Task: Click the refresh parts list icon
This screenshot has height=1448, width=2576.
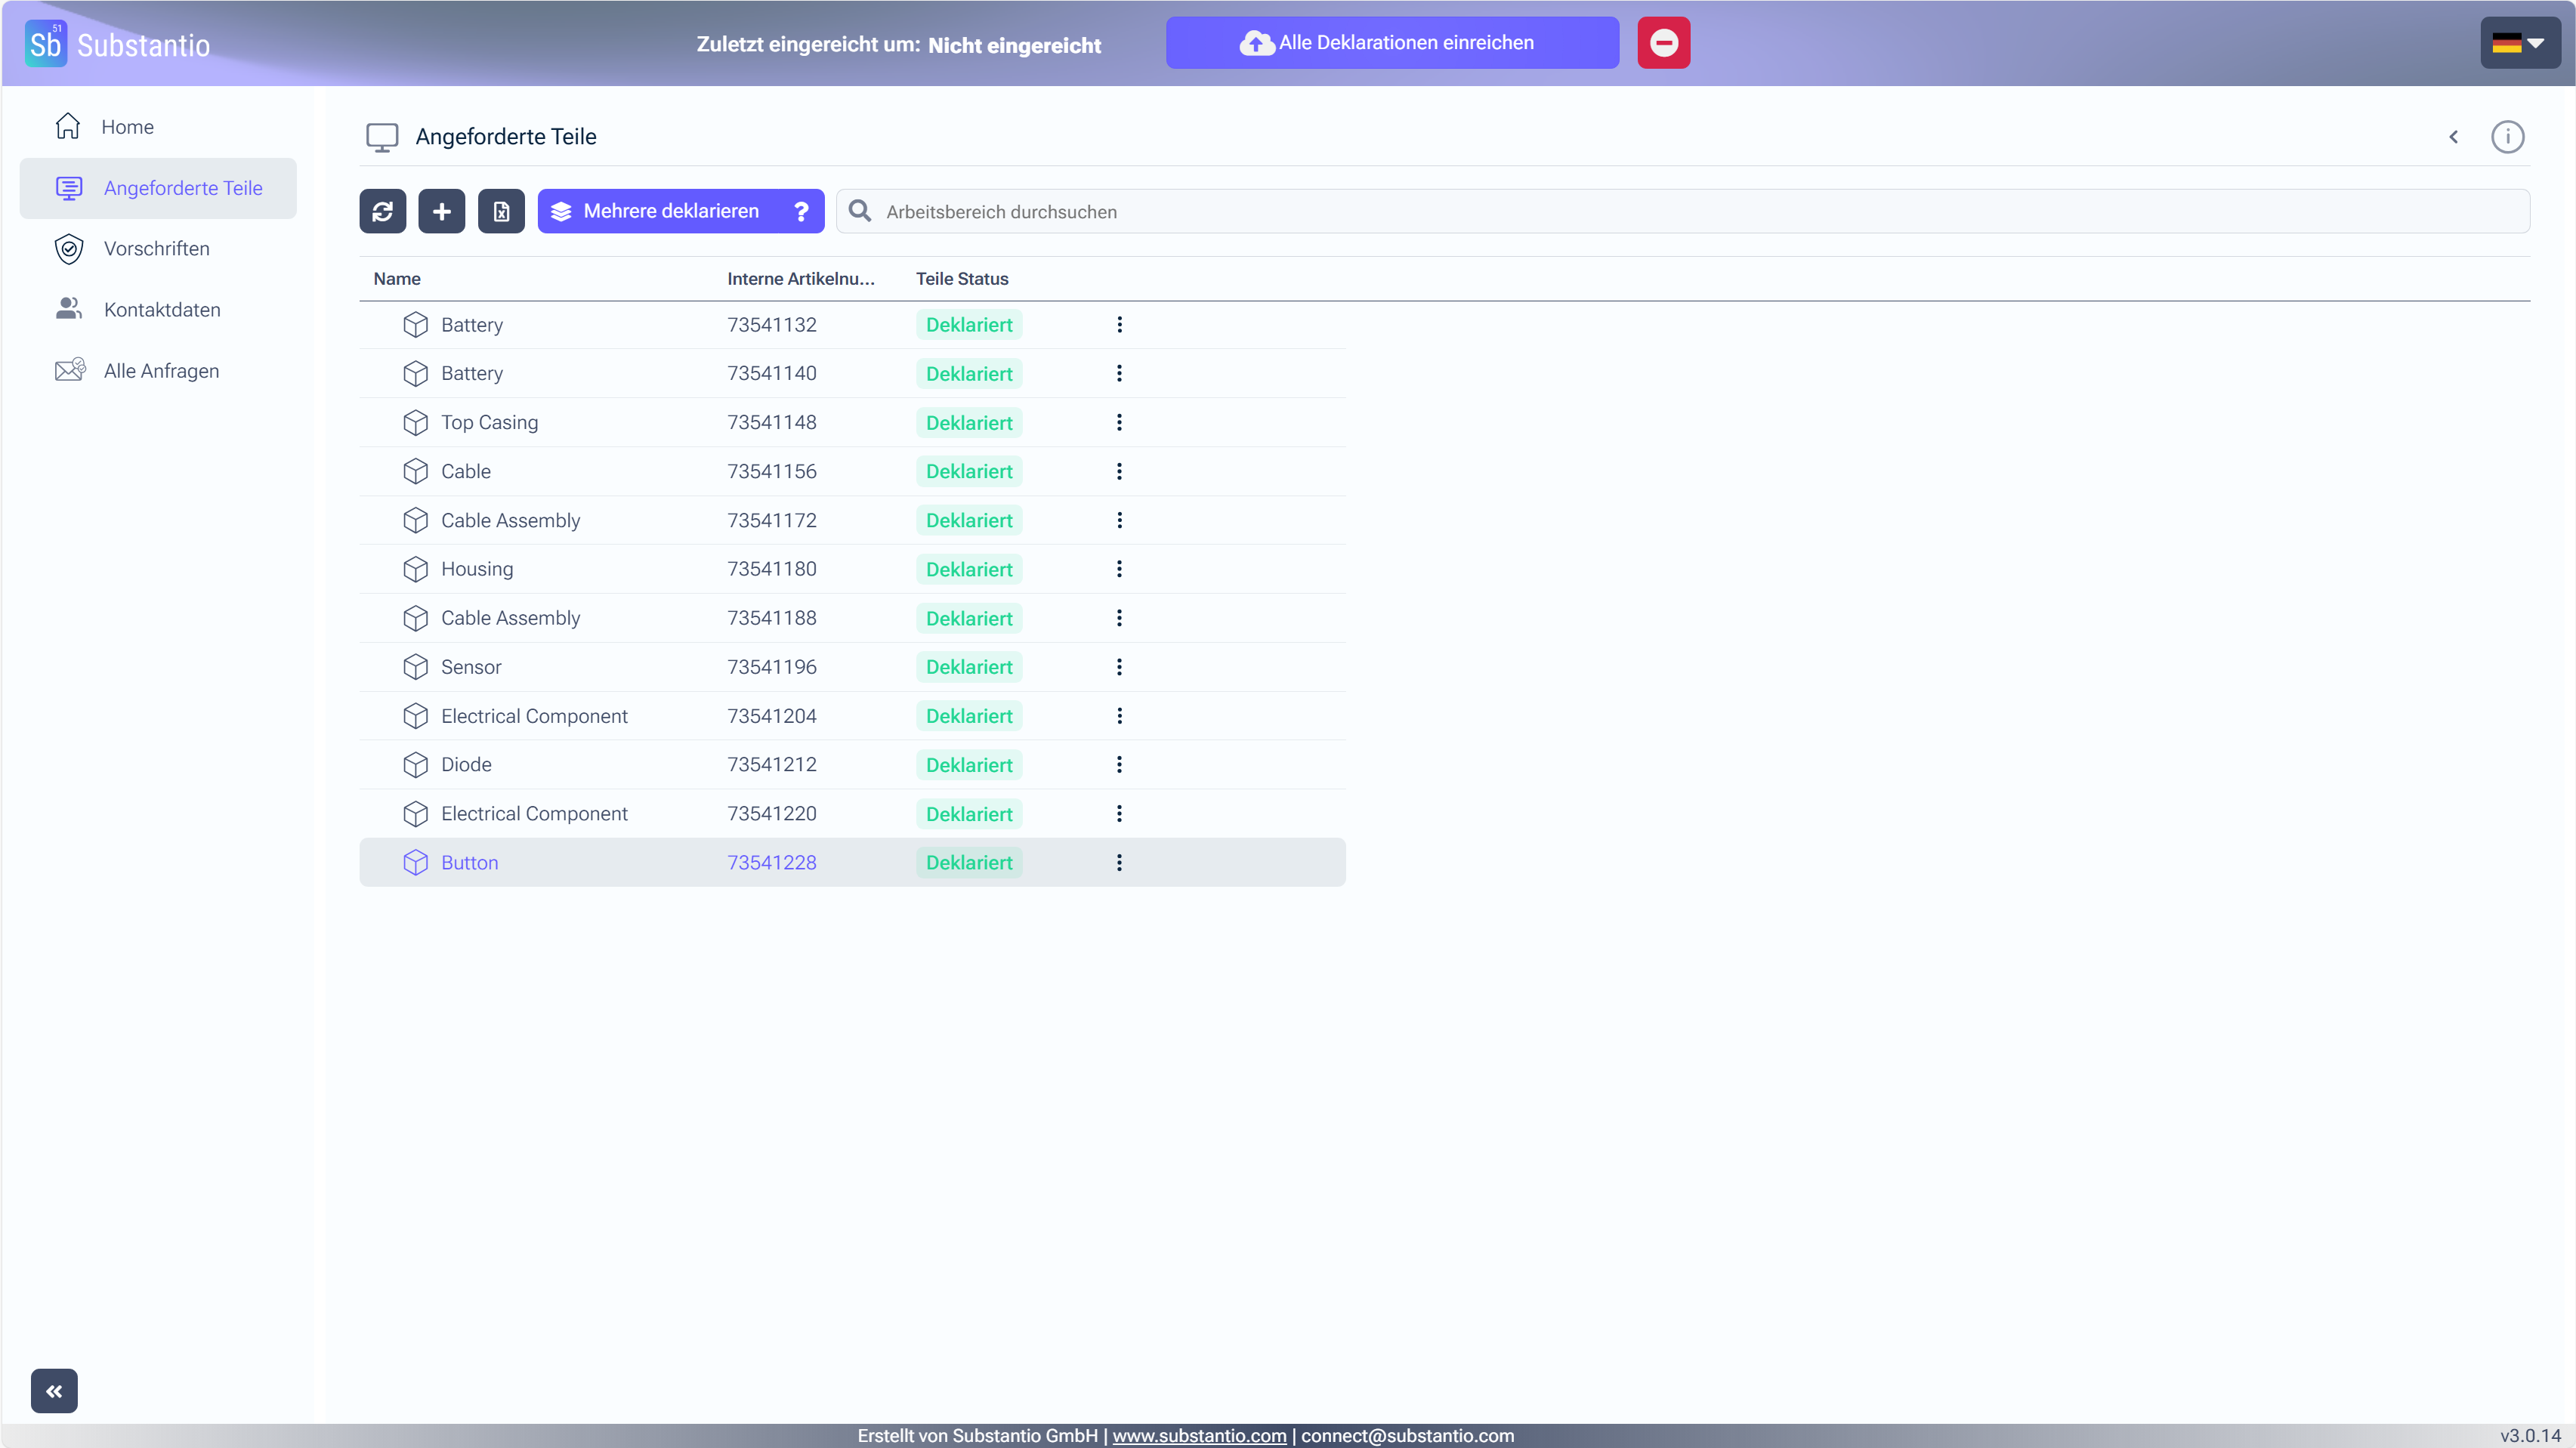Action: [383, 211]
